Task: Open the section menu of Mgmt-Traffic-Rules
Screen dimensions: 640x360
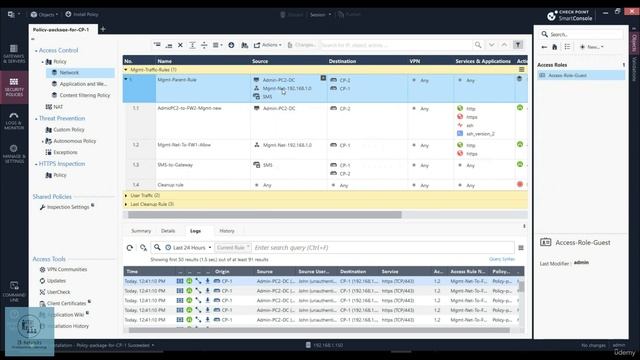Action: (522, 70)
